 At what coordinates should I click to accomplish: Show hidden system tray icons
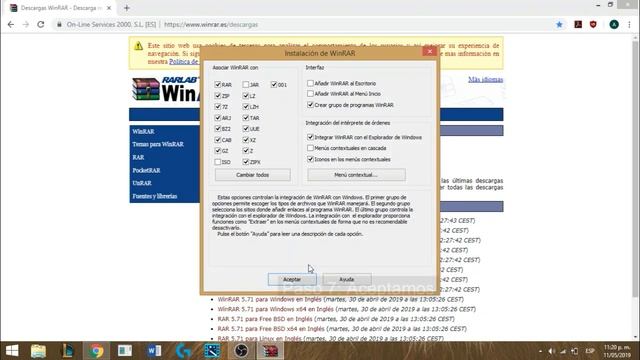pyautogui.click(x=540, y=351)
